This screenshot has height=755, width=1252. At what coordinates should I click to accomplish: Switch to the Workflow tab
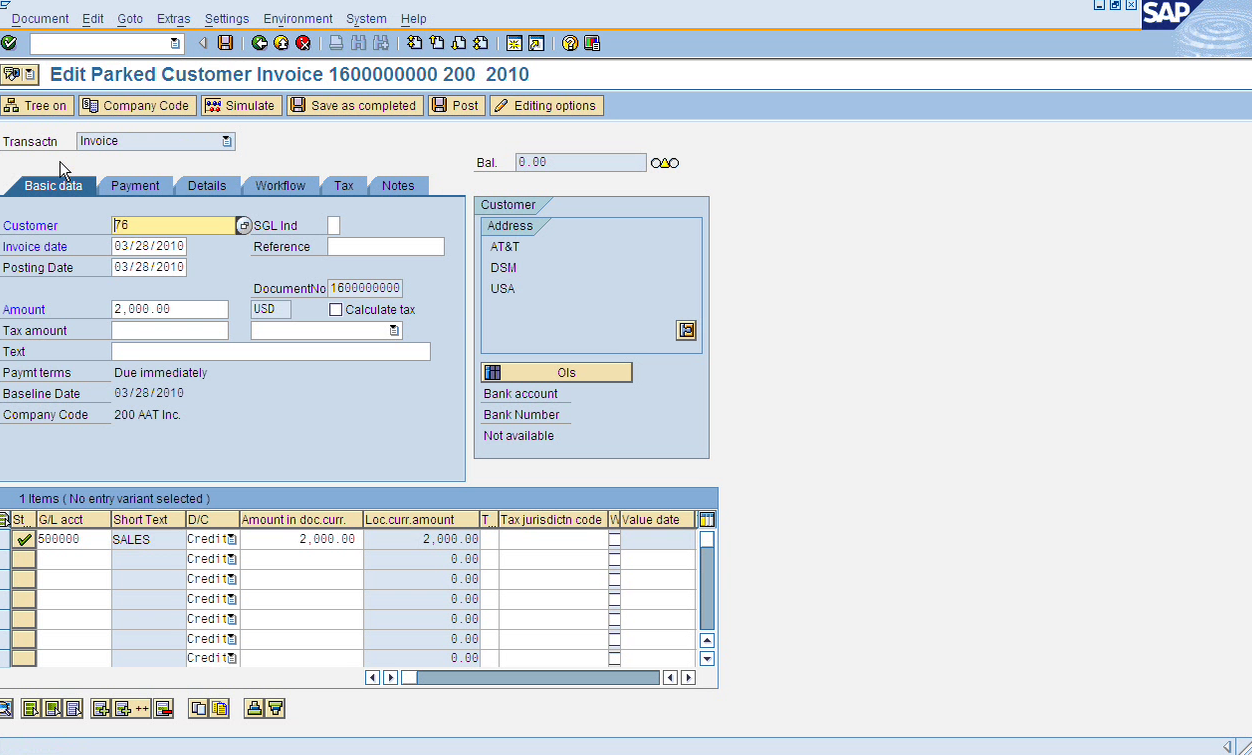point(280,186)
